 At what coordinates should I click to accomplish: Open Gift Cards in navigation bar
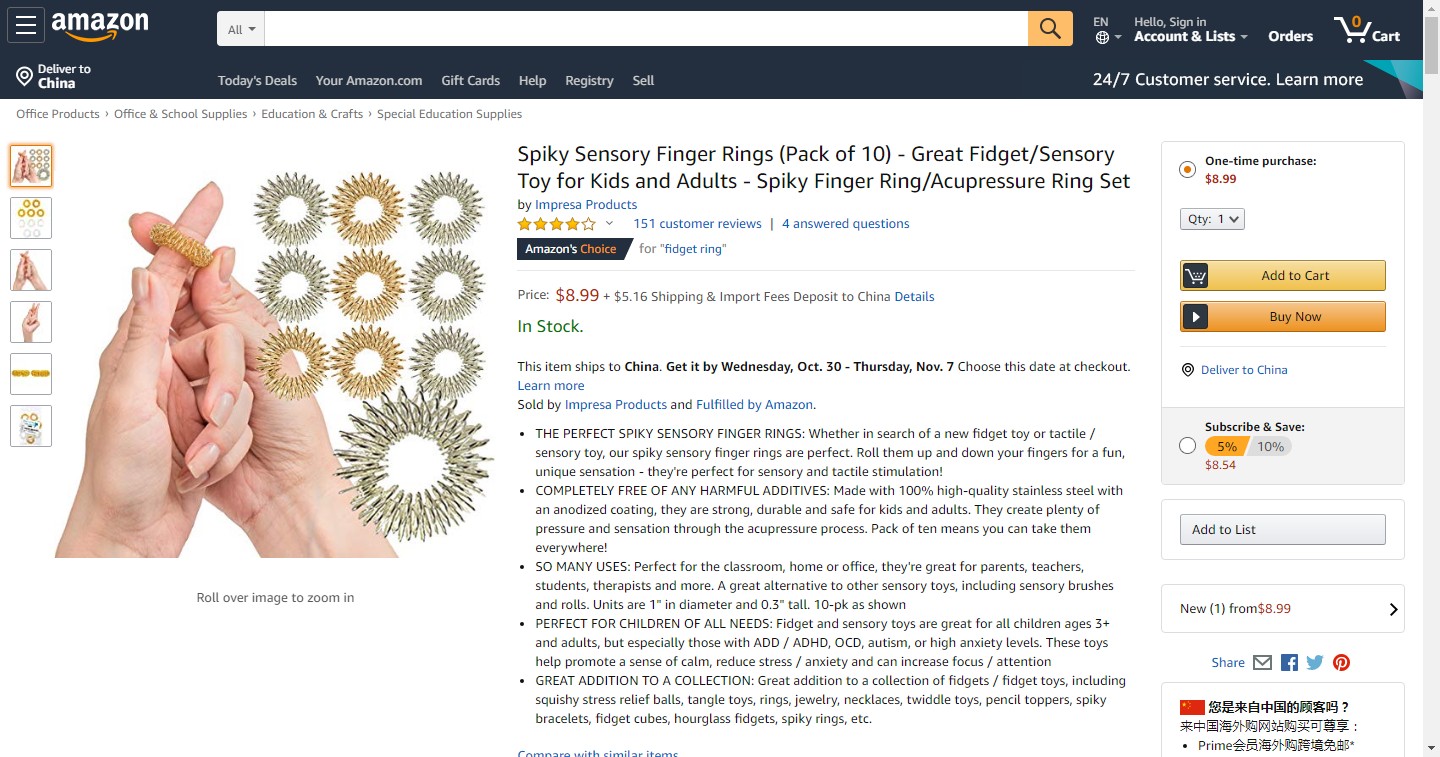tap(470, 81)
